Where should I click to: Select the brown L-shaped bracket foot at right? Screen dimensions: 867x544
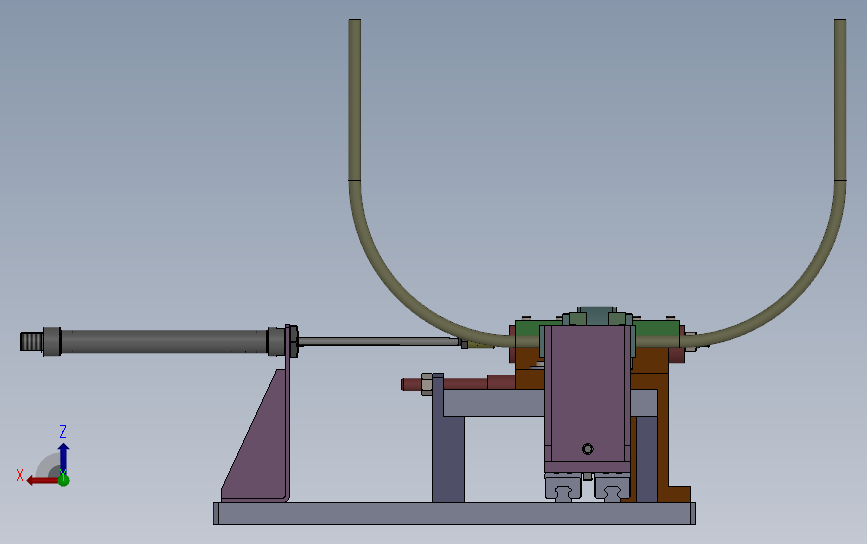(x=680, y=494)
